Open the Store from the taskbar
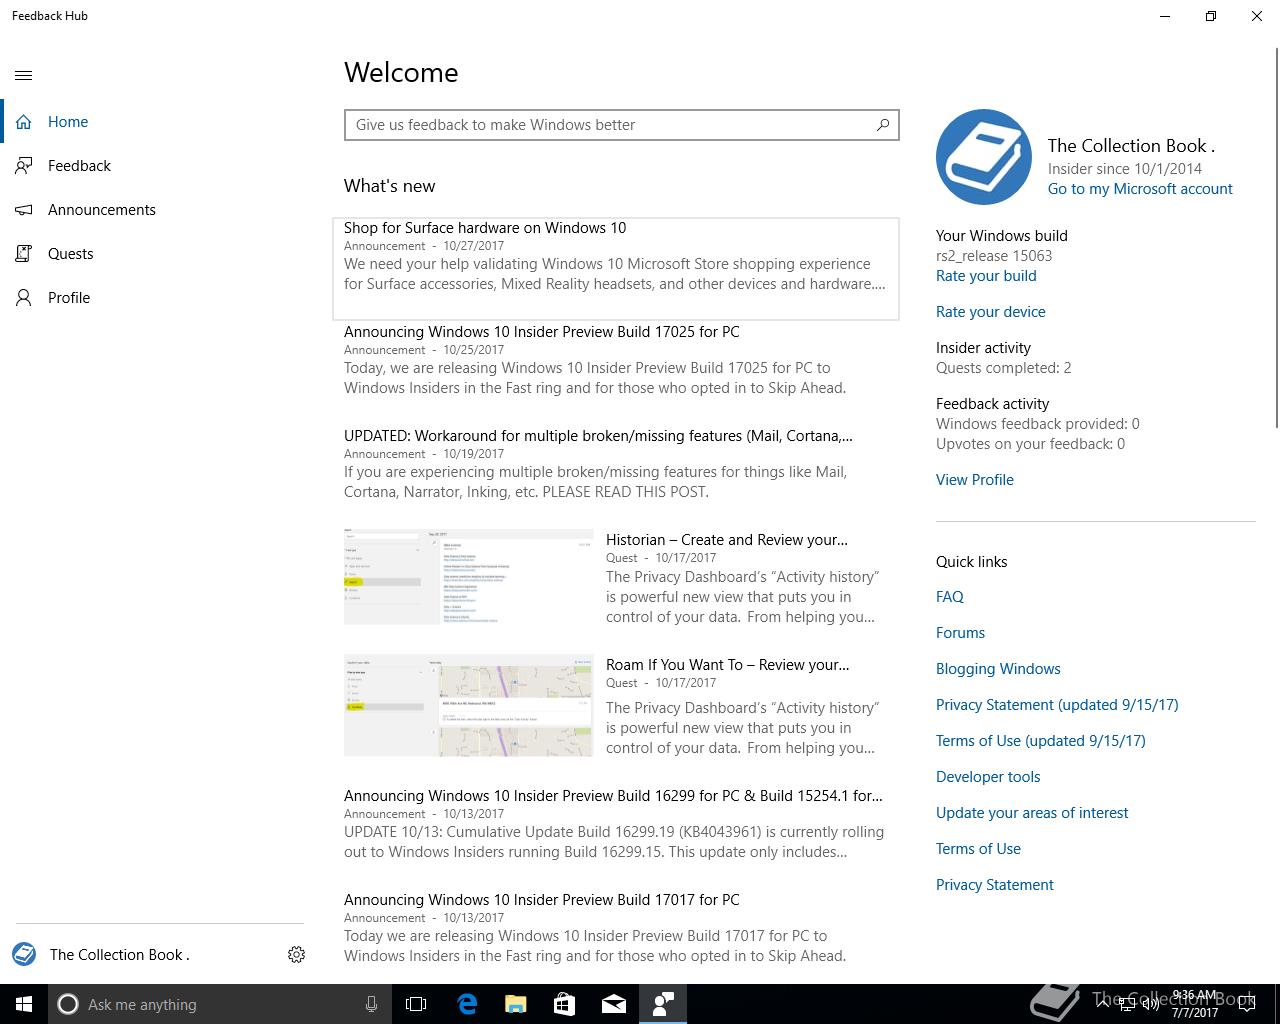Viewport: 1280px width, 1024px height. 565,1004
